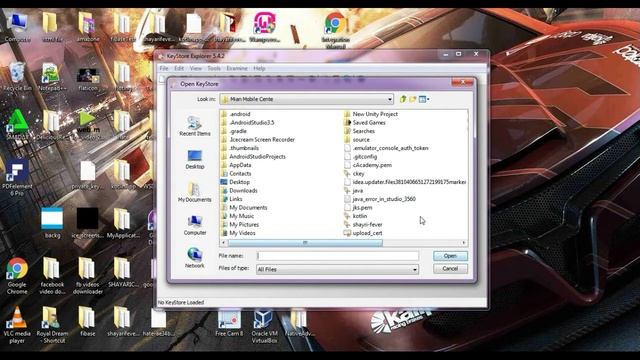Open the view menu icon in dialog
The width and height of the screenshot is (640, 360).
click(424, 99)
